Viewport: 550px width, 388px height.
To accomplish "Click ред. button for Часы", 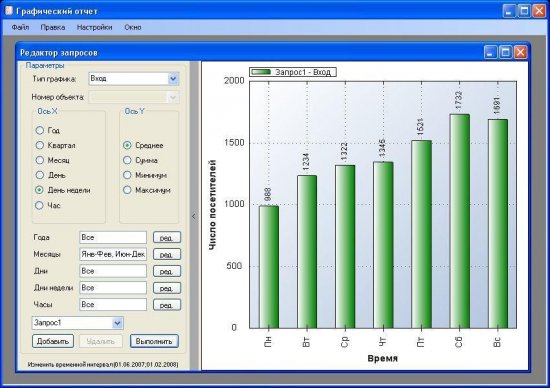I will click(167, 305).
